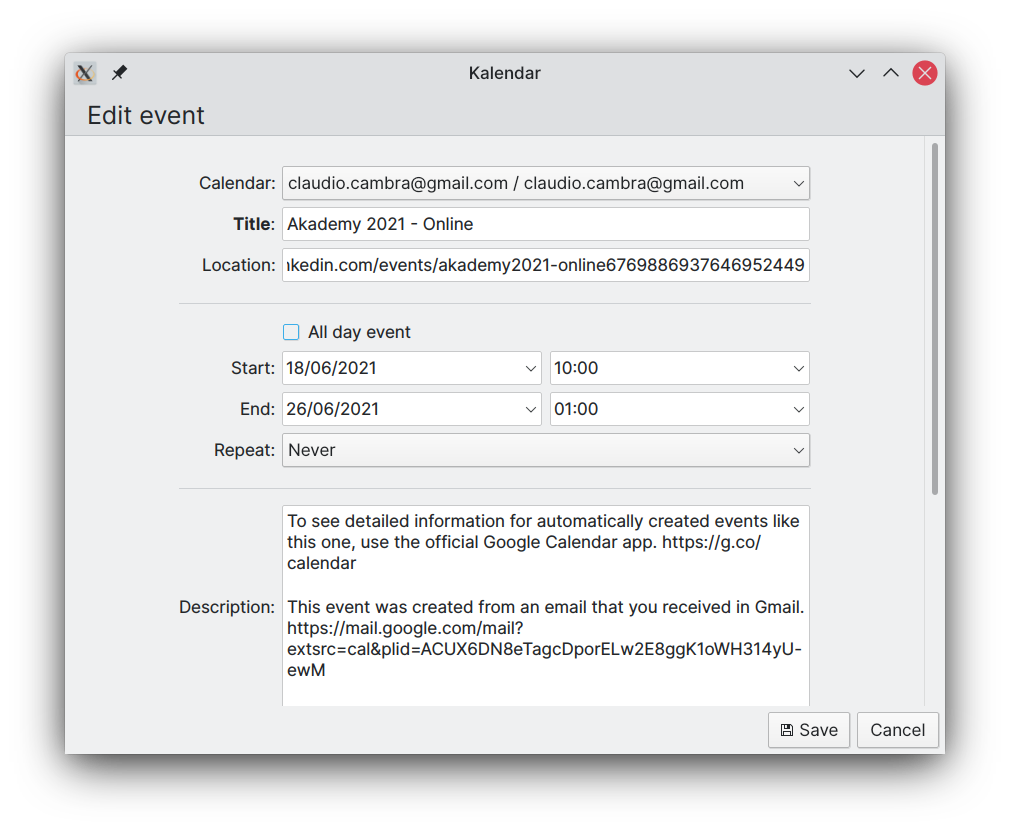Toggle the pin window icon
Viewport: 1010px width, 831px height.
click(119, 73)
